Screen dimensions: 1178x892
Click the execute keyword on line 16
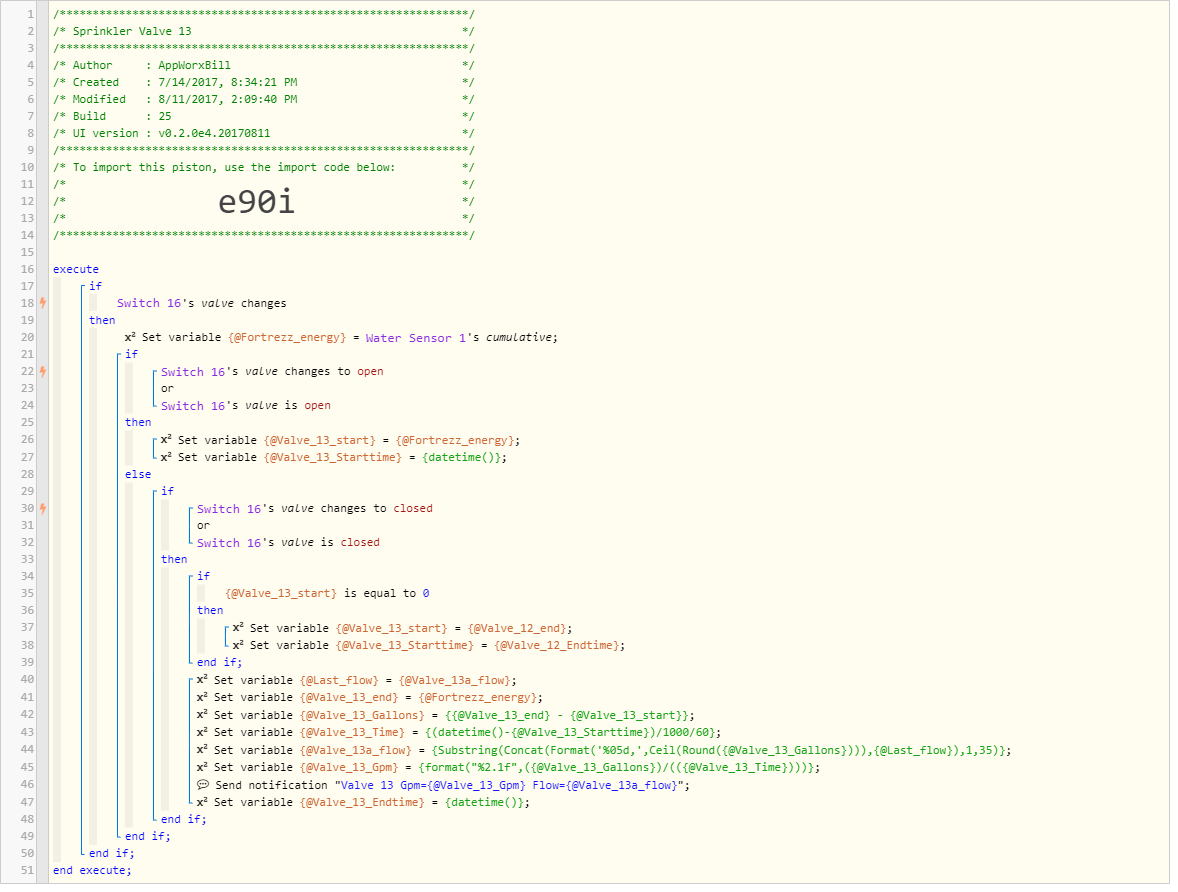pyautogui.click(x=76, y=269)
